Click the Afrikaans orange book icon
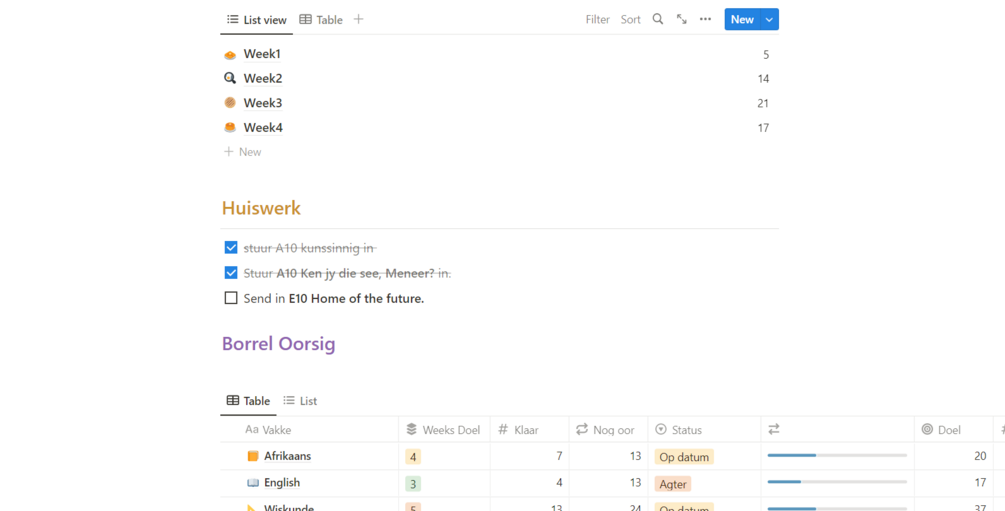This screenshot has height=511, width=1005. (253, 456)
